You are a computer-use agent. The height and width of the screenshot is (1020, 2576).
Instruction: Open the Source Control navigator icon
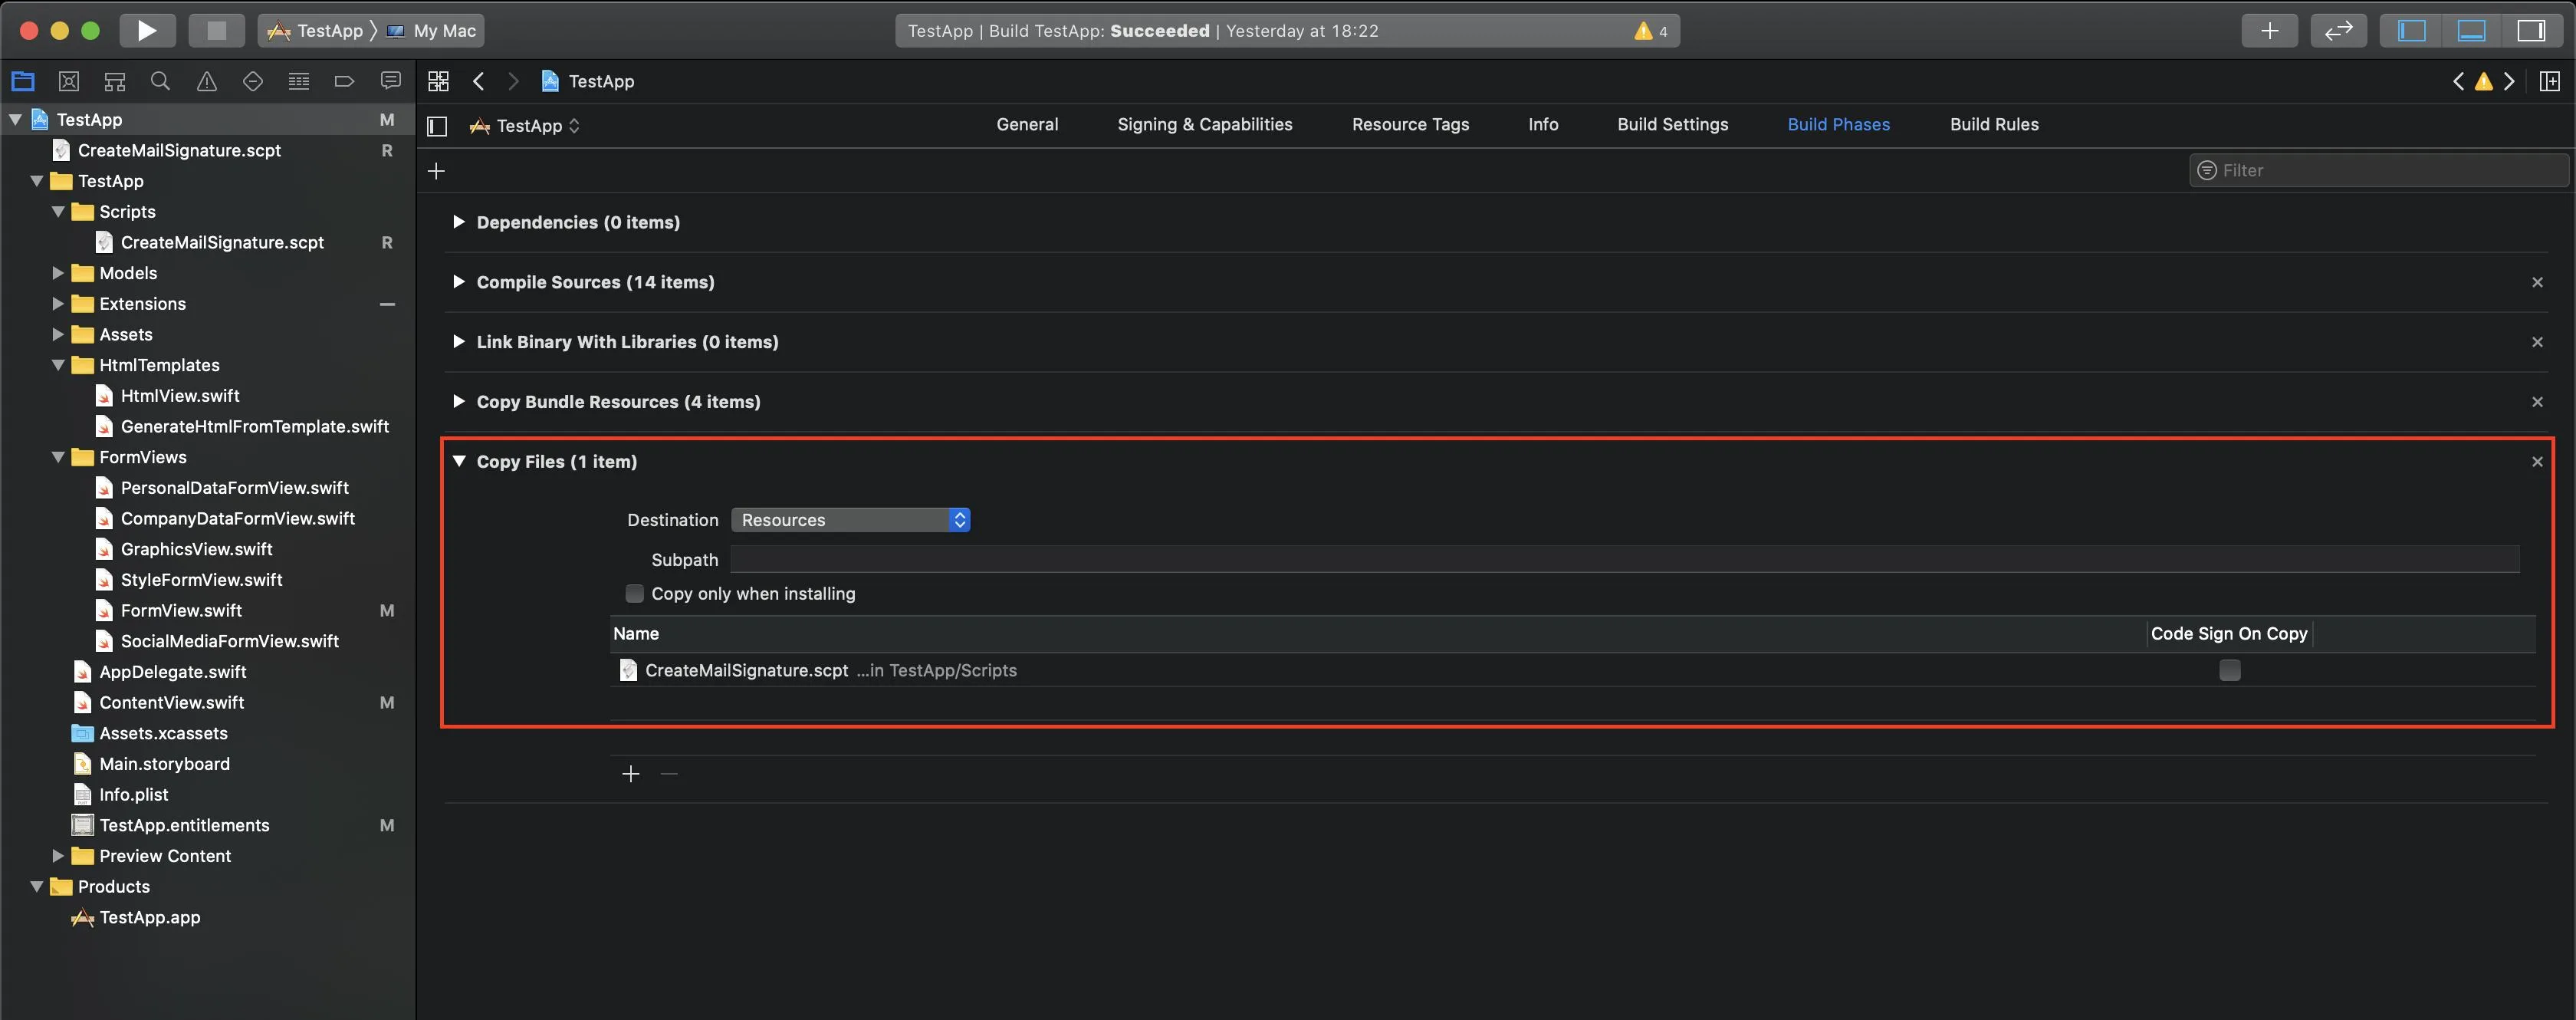pyautogui.click(x=69, y=81)
